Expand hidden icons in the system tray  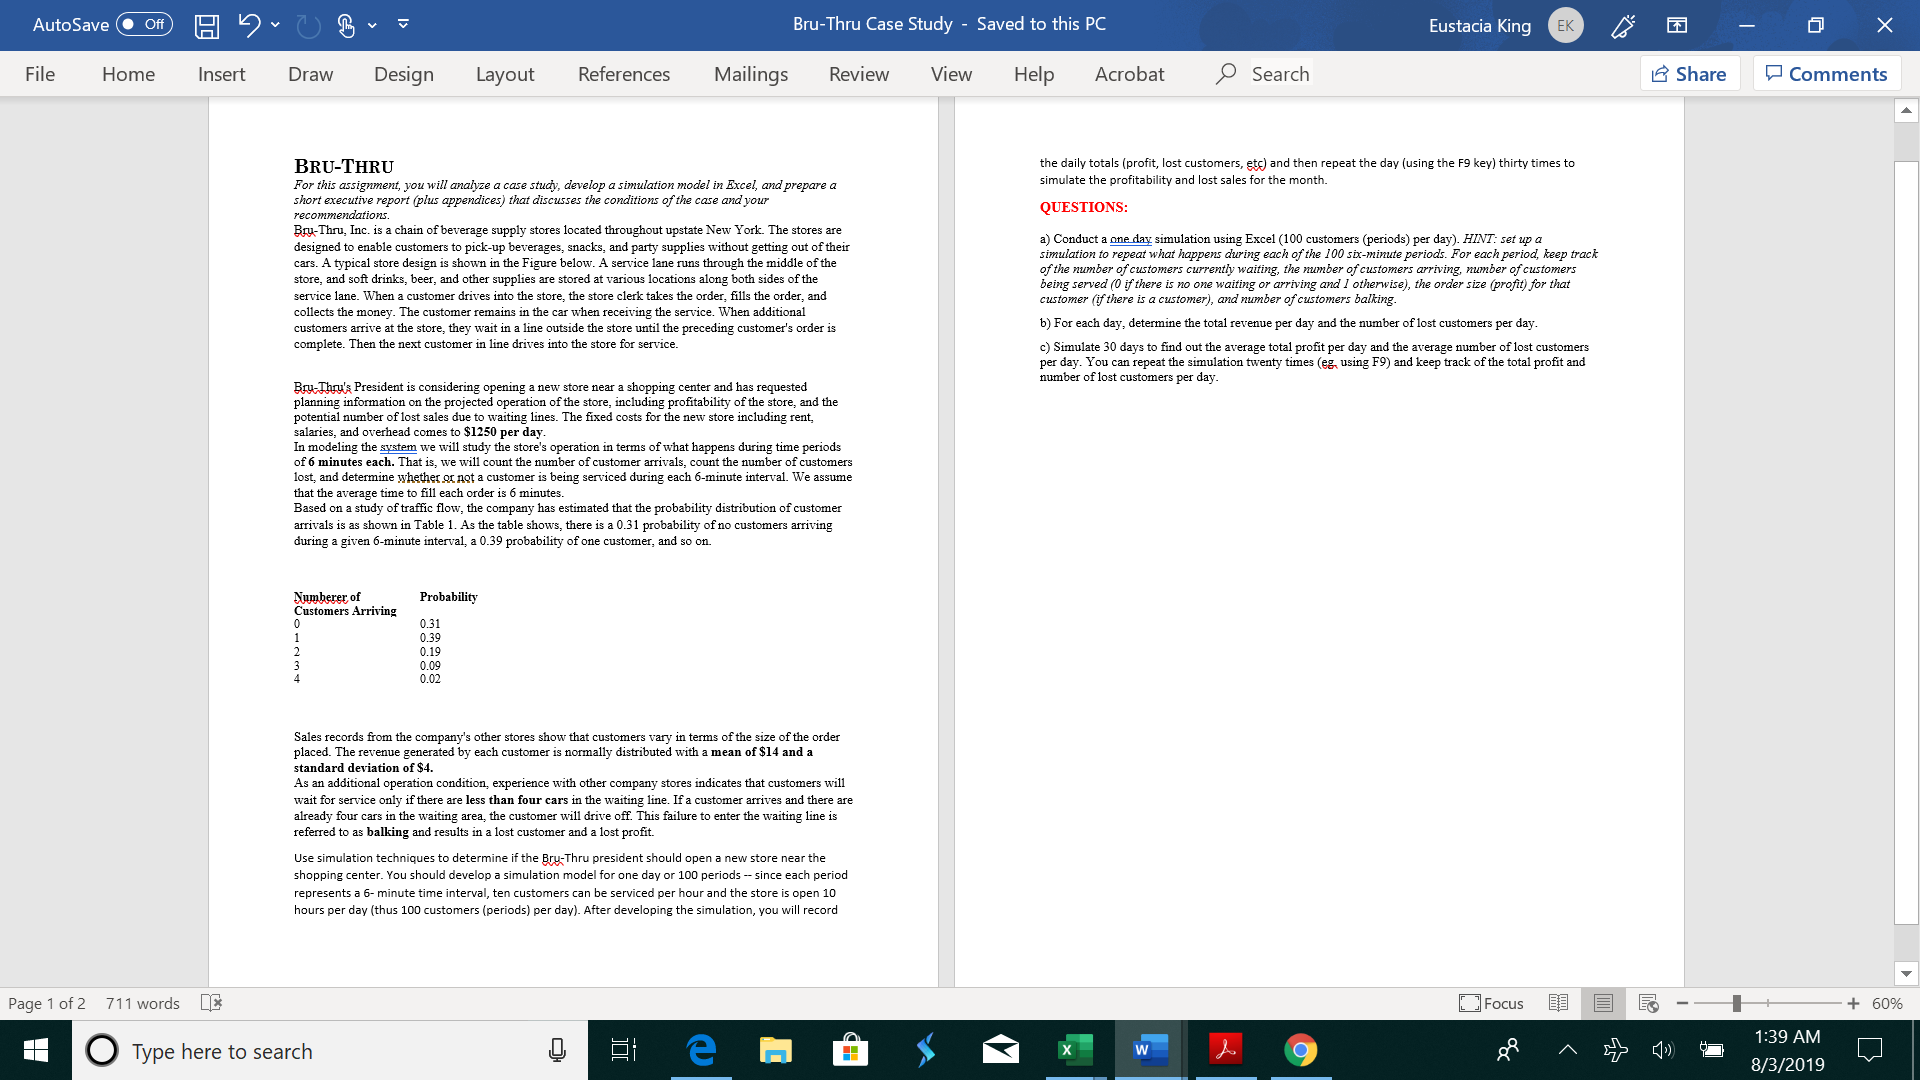1567,1050
